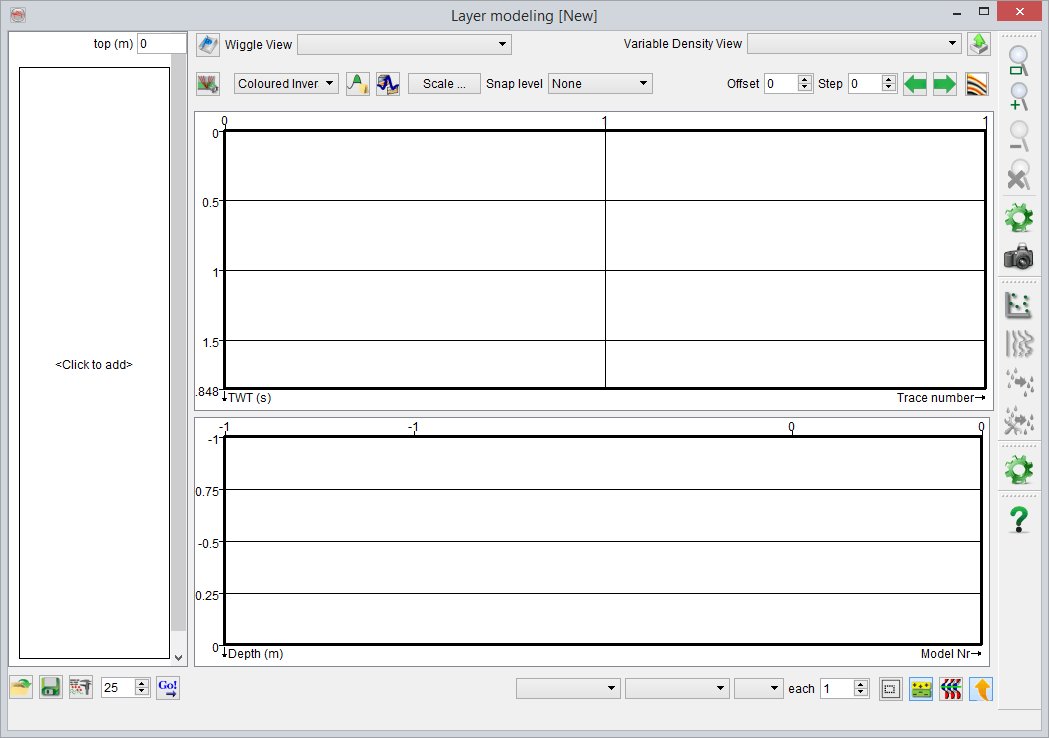Image resolution: width=1049 pixels, height=738 pixels.
Task: Click the top (m) input field
Action: (x=161, y=44)
